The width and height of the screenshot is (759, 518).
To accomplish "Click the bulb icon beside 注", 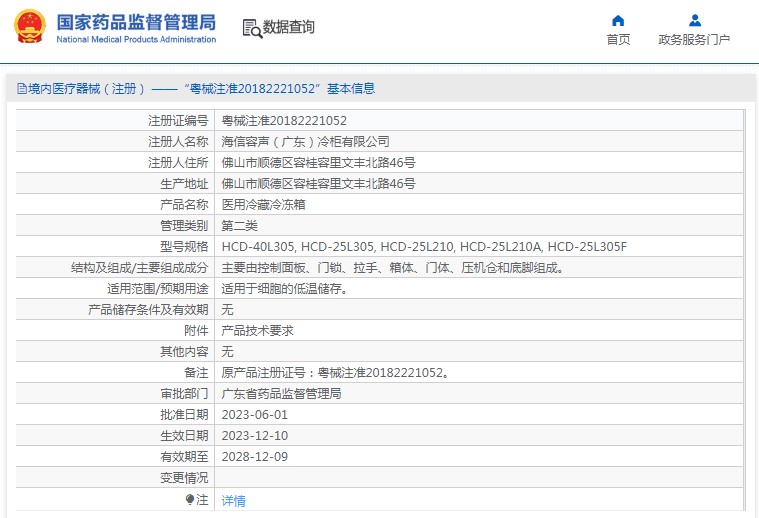I will [190, 499].
